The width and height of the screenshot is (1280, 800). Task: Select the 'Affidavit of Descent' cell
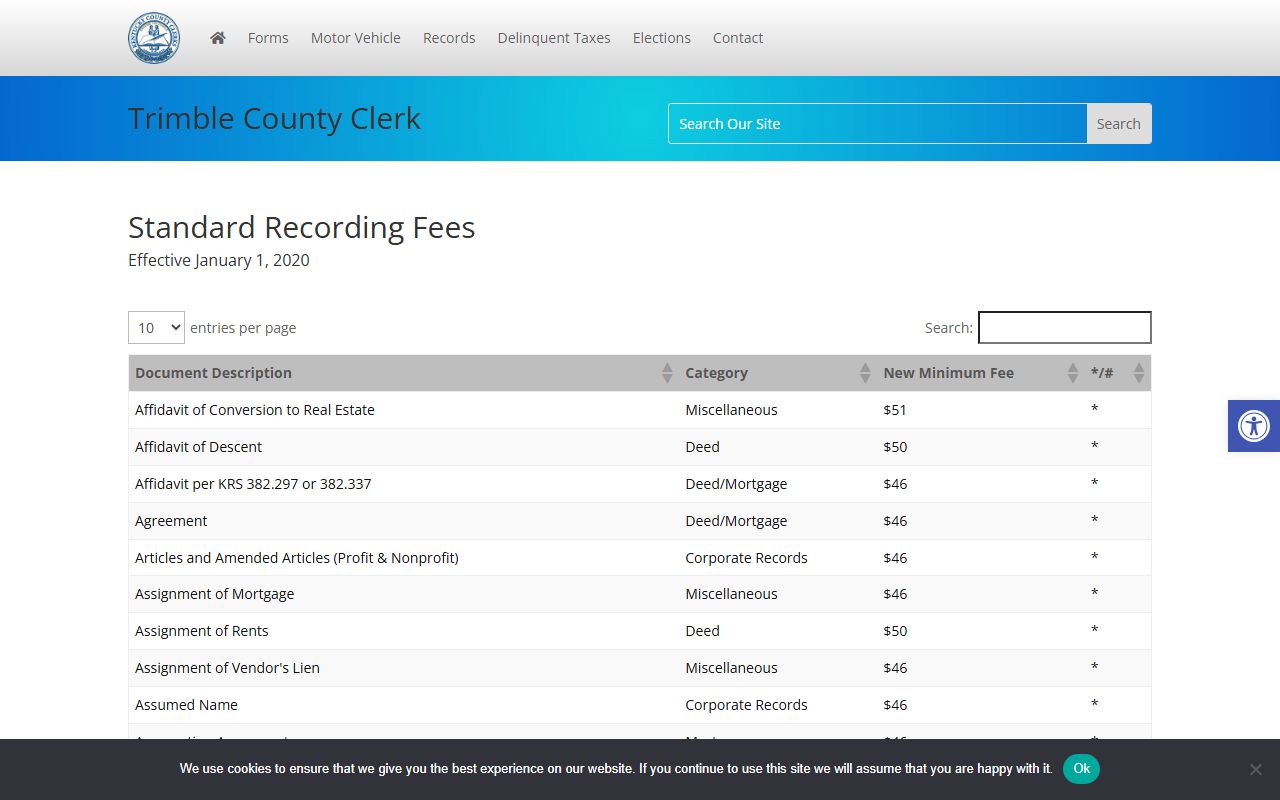pyautogui.click(x=403, y=447)
